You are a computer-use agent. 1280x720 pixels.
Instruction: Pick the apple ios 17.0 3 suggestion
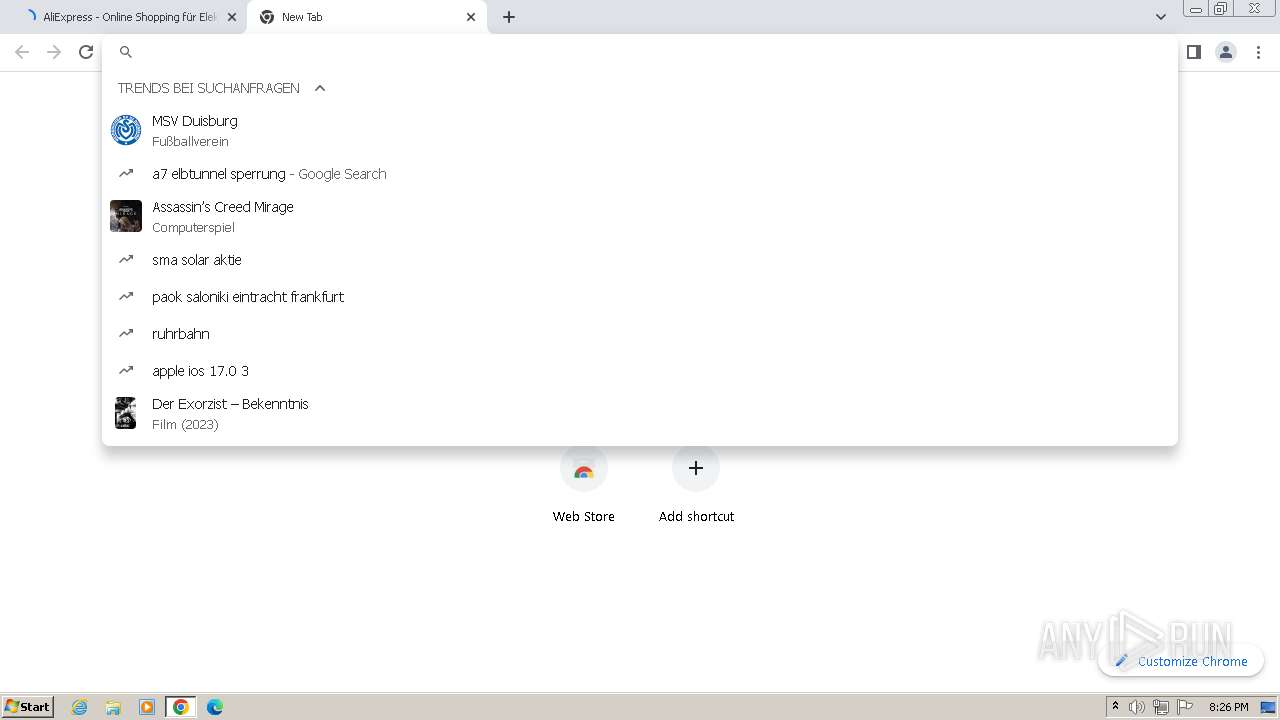tap(640, 371)
